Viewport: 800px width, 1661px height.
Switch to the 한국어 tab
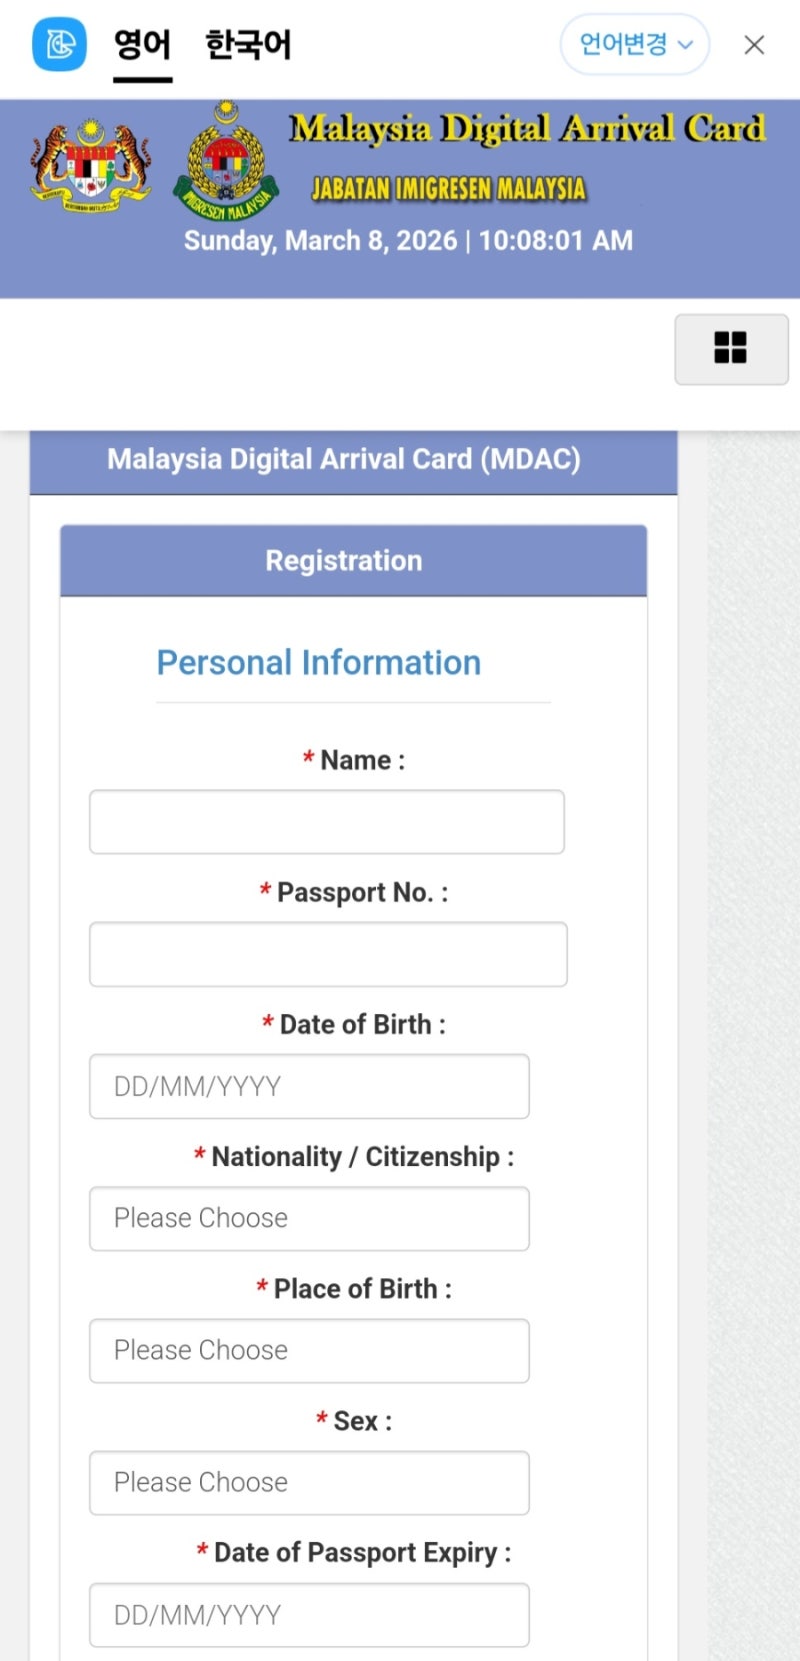[248, 45]
